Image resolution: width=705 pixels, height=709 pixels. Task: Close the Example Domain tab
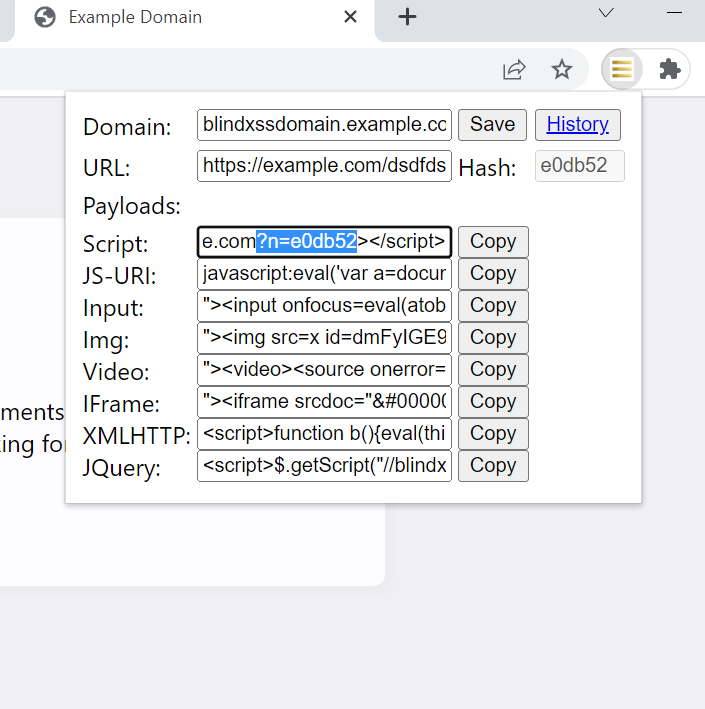point(350,17)
